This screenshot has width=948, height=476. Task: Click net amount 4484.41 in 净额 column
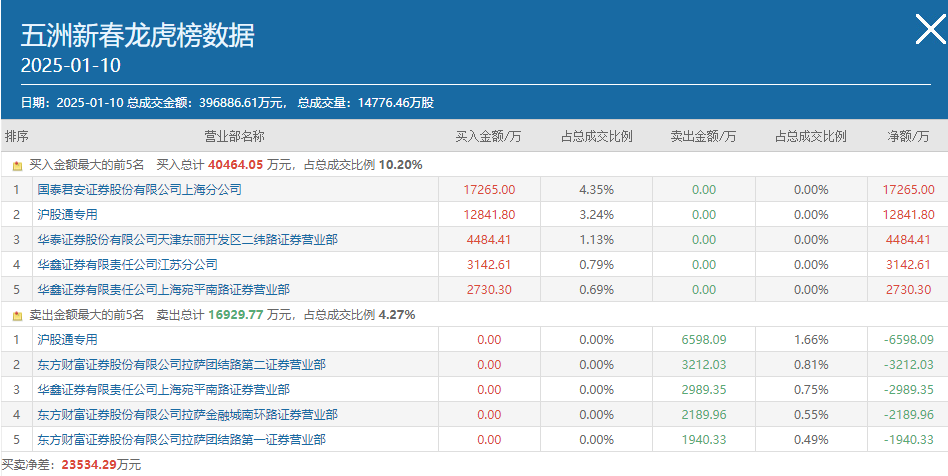[908, 240]
